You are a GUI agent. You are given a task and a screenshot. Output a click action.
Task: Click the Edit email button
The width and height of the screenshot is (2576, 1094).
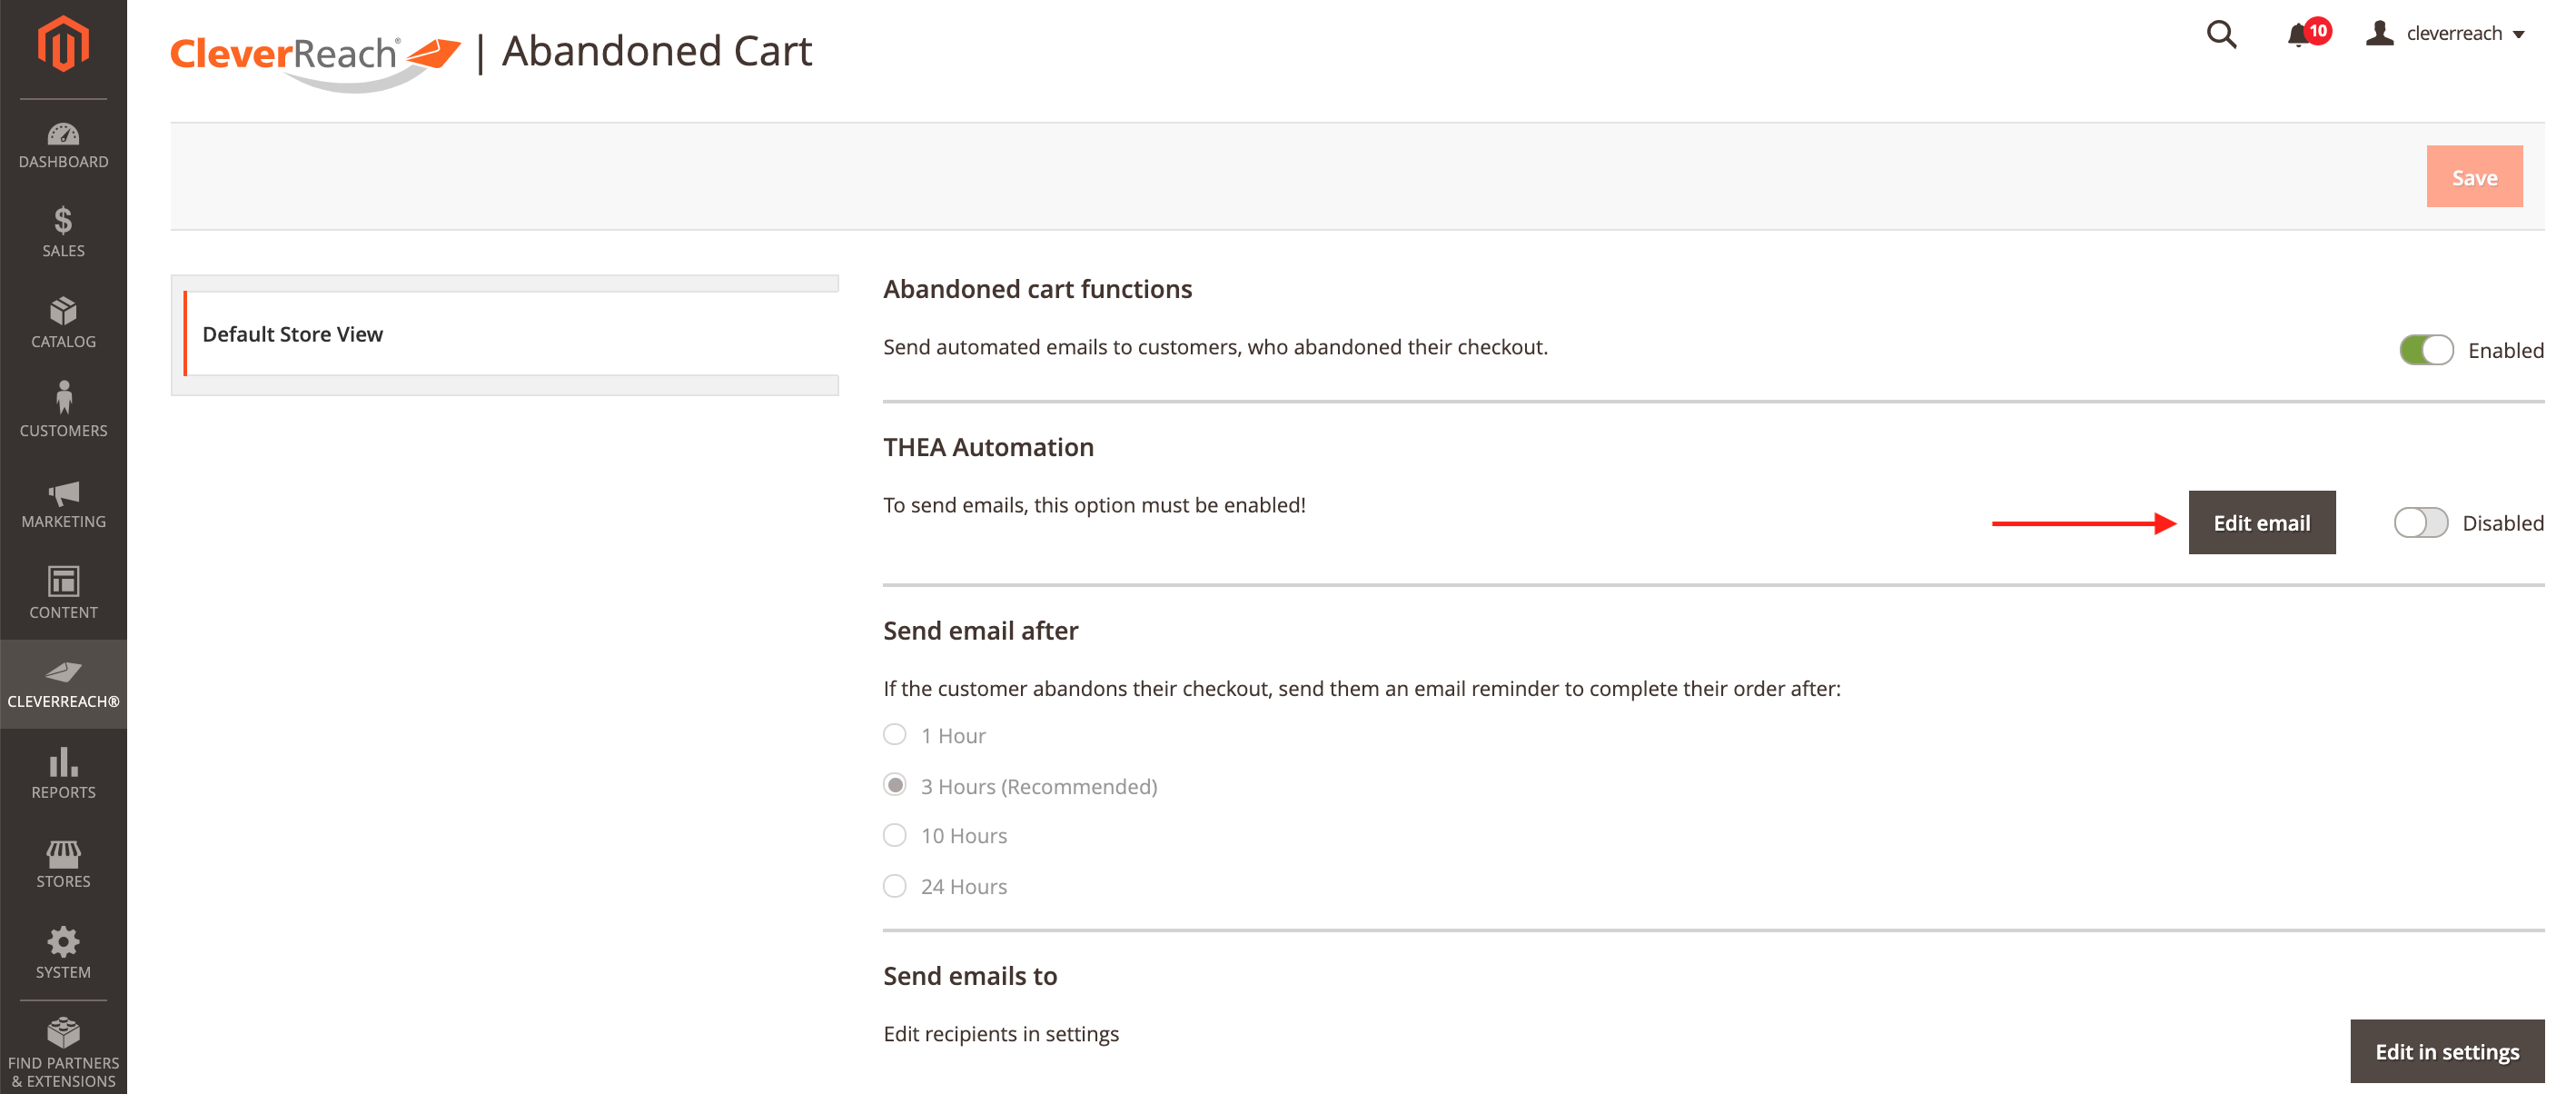coord(2261,523)
